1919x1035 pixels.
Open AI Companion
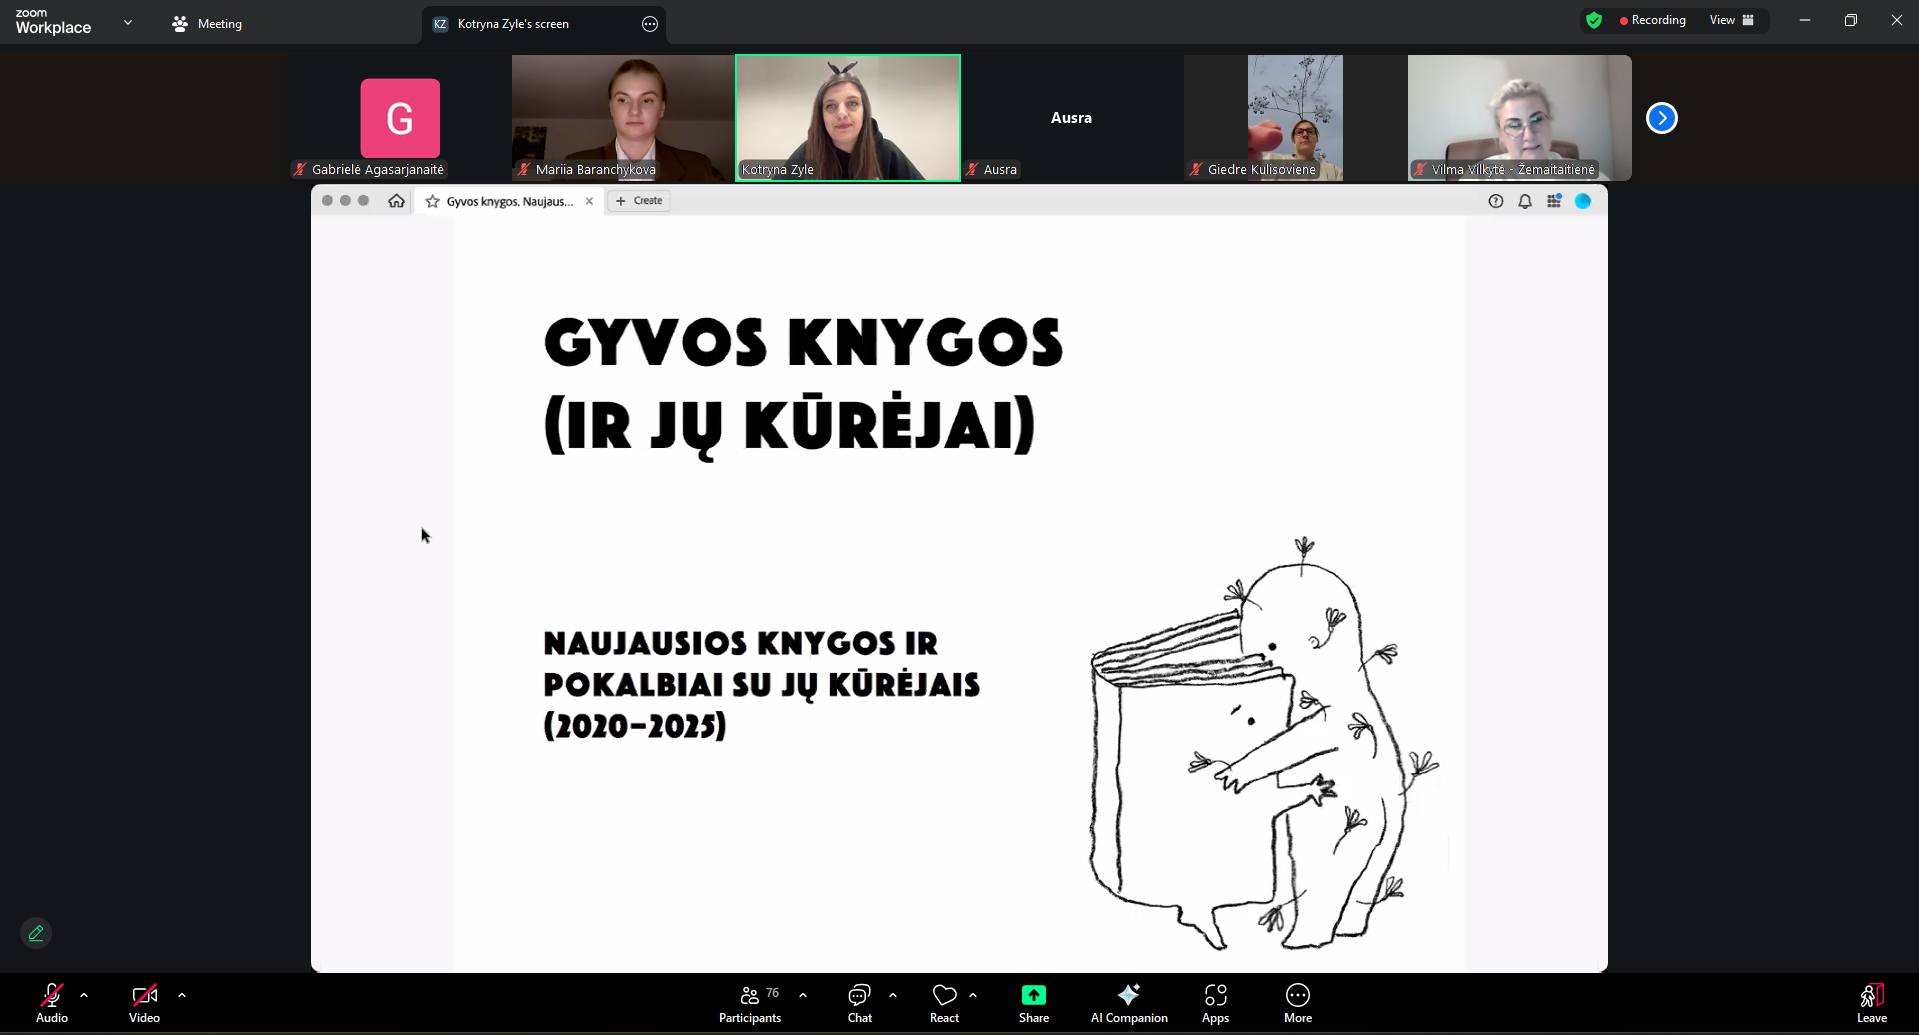click(1128, 1003)
